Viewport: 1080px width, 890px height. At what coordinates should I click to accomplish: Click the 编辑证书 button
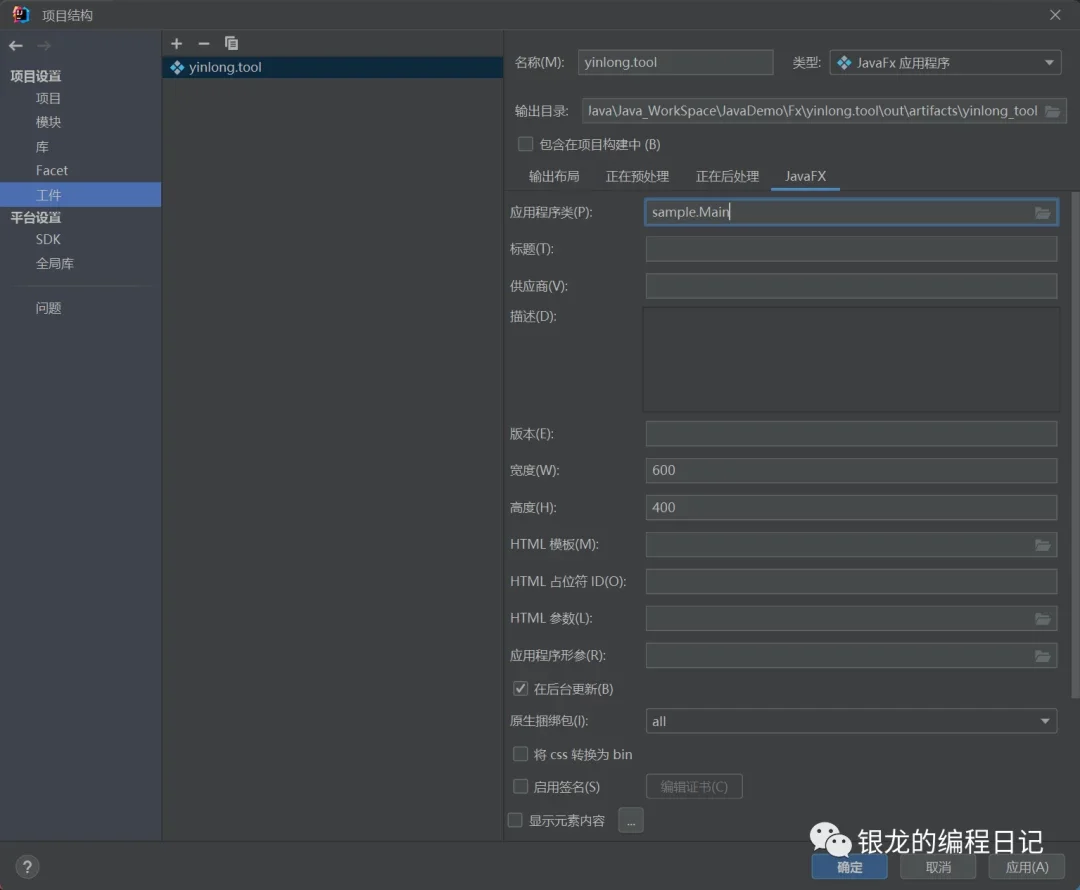[695, 786]
